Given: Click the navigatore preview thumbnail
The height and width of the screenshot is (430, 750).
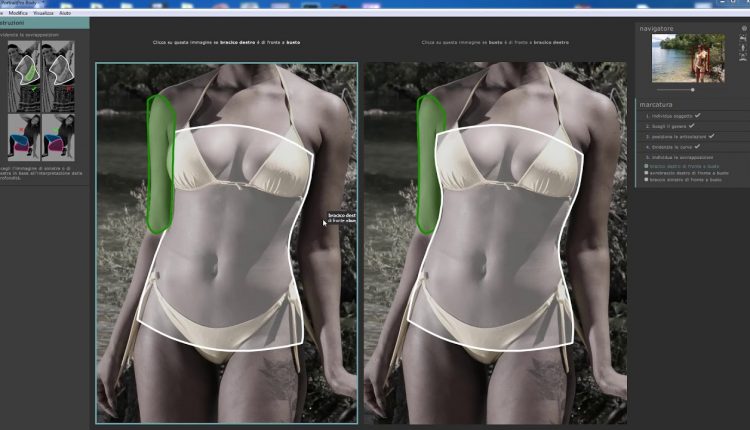Looking at the screenshot, I should [688, 58].
